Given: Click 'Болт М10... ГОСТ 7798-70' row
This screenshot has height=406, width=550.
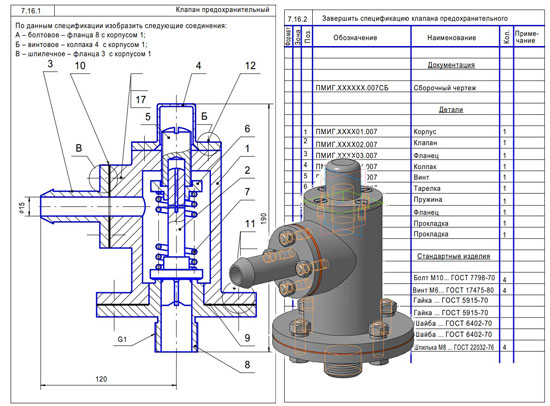Looking at the screenshot, I should (x=454, y=278).
